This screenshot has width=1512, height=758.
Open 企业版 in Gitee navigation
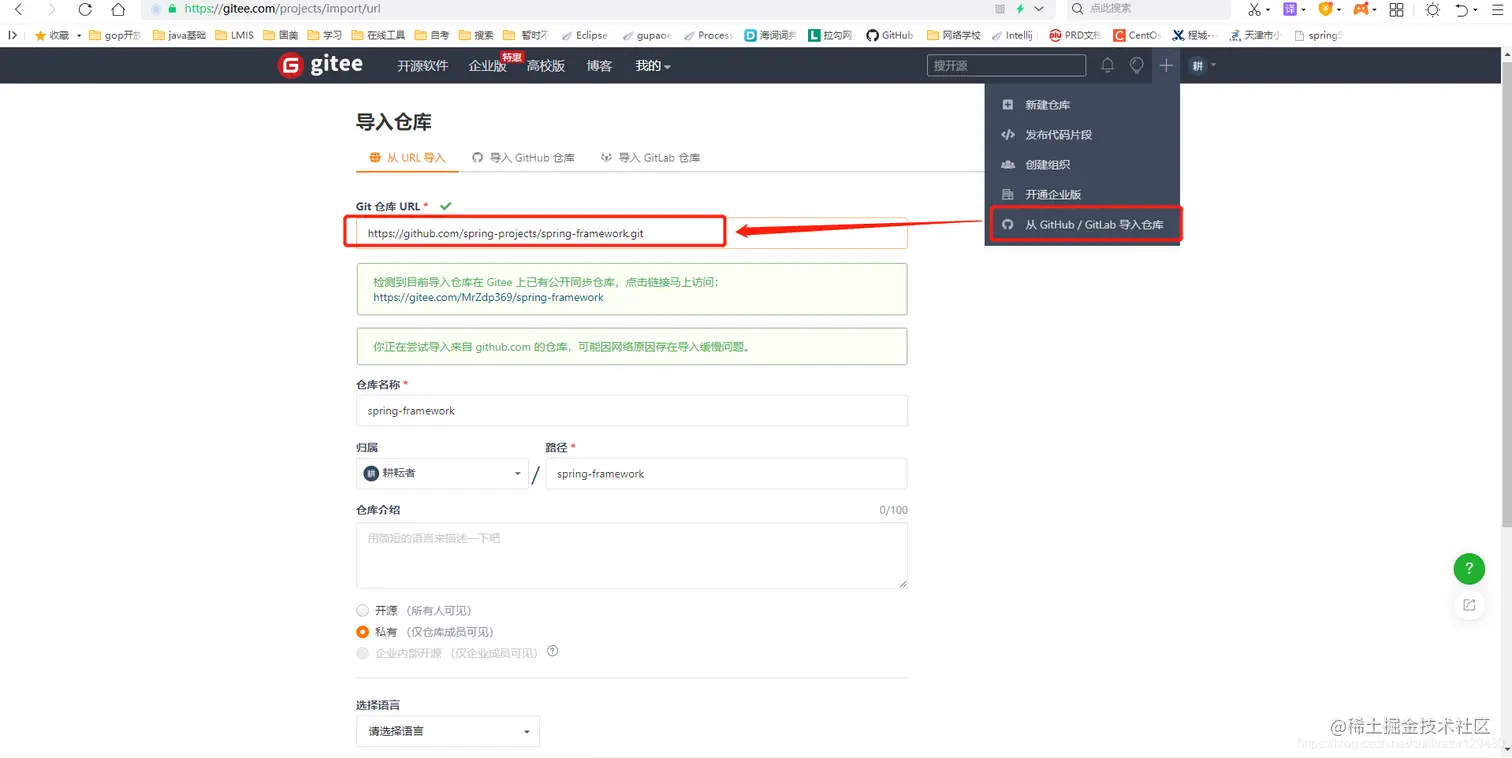coord(487,66)
